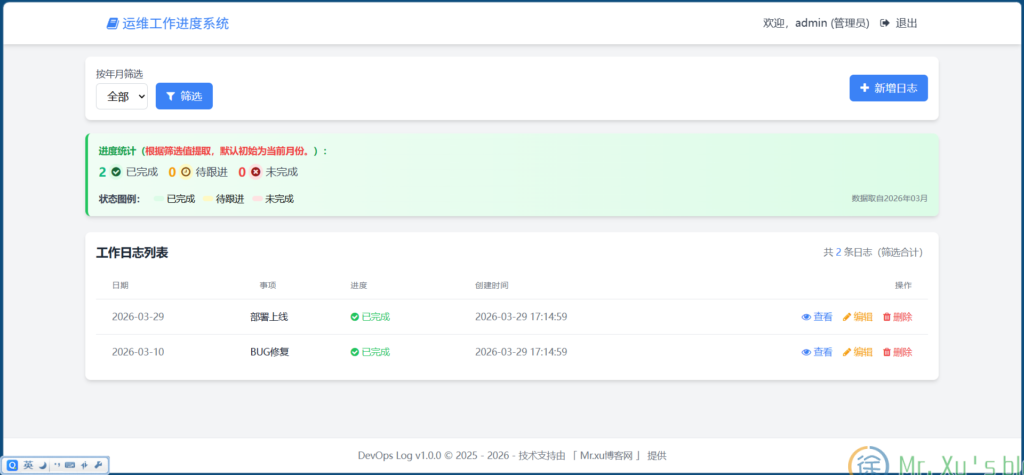Toggle the punctuation mode icon in IME bar

click(56, 465)
